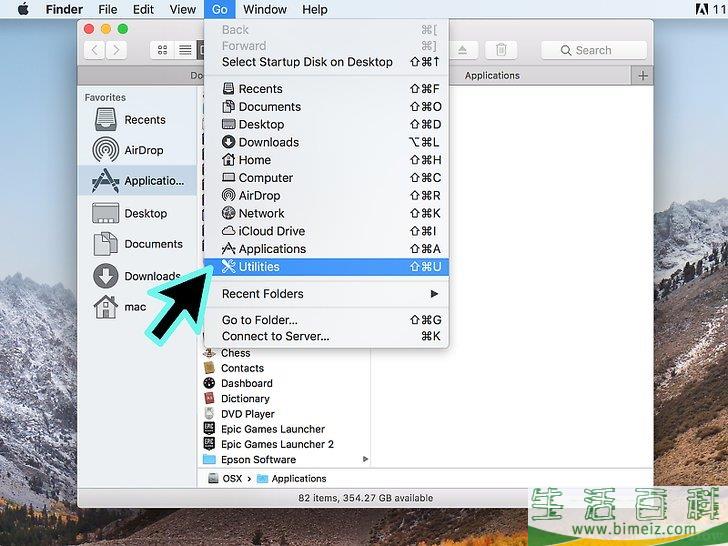Open the Edit menu
This screenshot has height=546, width=728.
click(x=143, y=9)
